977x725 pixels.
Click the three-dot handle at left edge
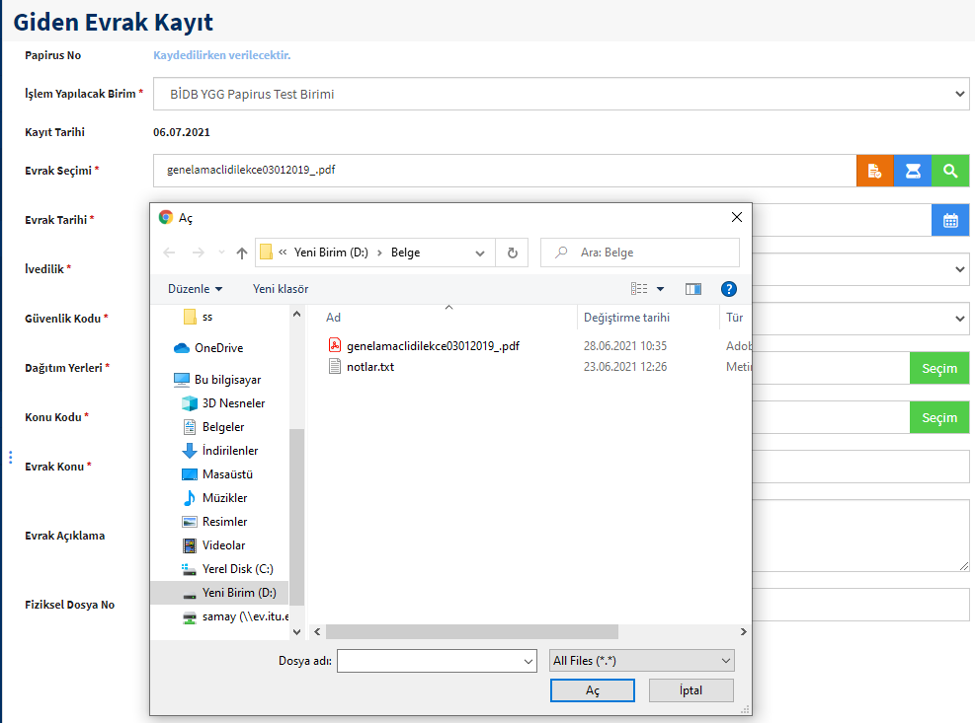point(11,458)
